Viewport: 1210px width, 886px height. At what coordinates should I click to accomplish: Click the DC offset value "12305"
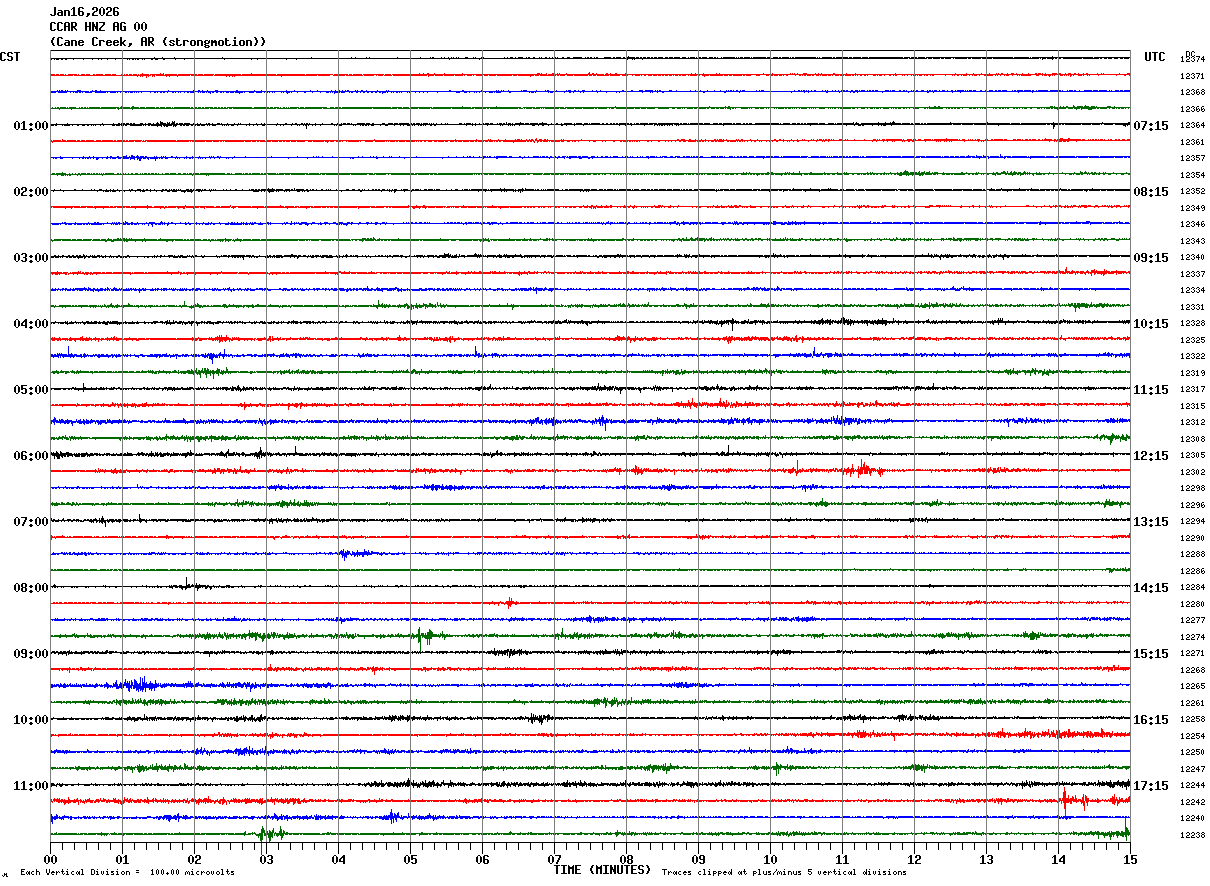click(x=1192, y=456)
